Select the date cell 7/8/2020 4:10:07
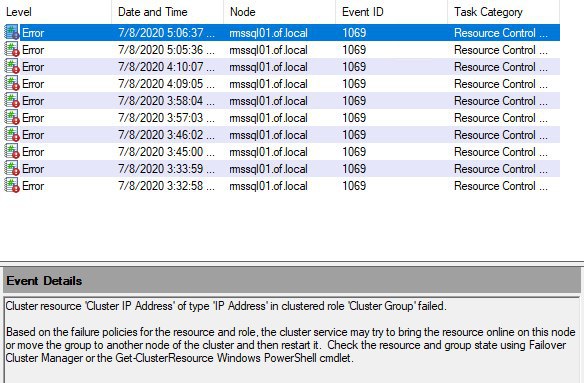The image size is (584, 383). pos(166,67)
